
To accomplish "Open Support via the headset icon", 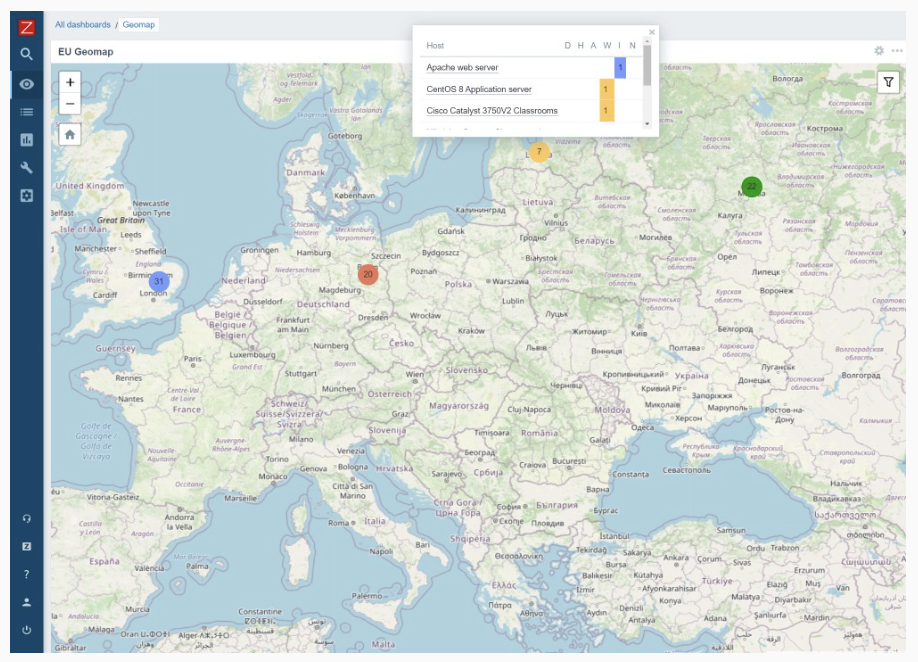I will coord(27,519).
